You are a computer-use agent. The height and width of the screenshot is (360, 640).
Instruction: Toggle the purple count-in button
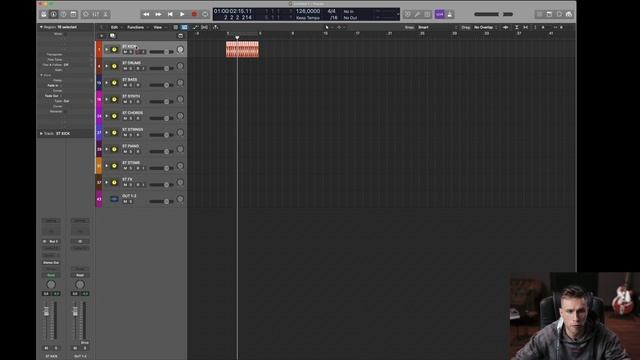click(440, 14)
